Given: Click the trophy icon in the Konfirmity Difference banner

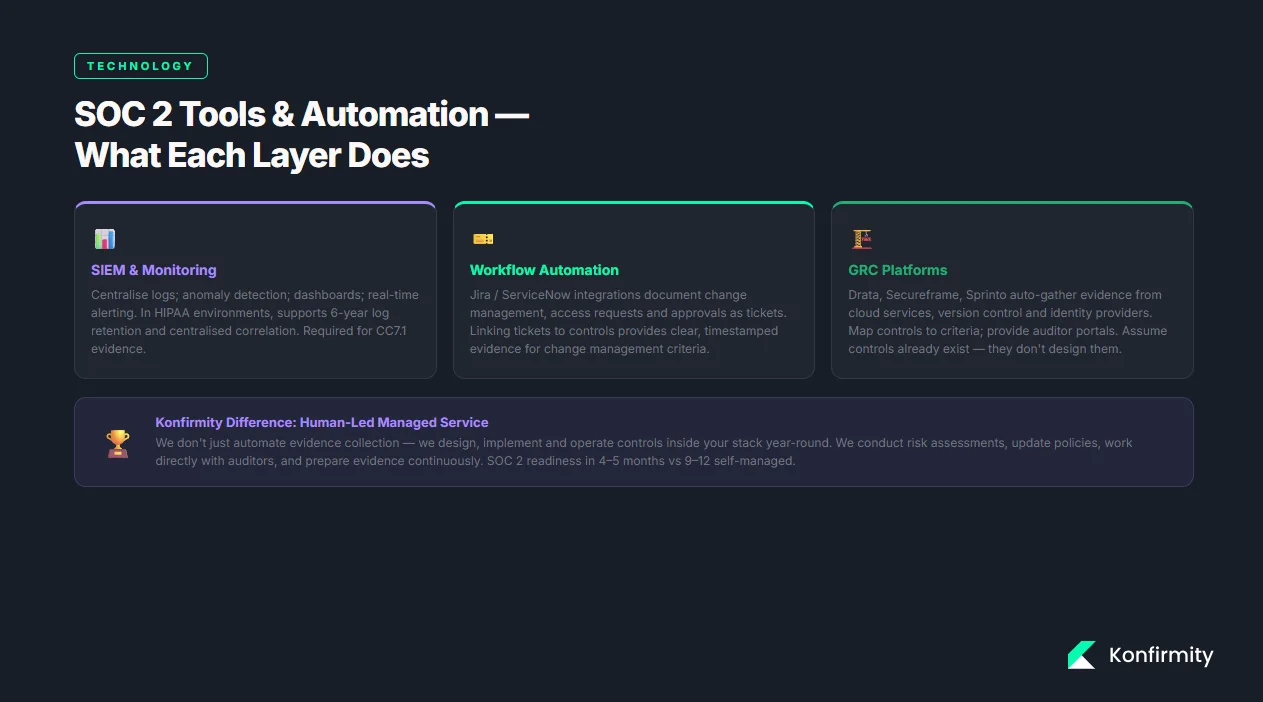Looking at the screenshot, I should (x=118, y=442).
